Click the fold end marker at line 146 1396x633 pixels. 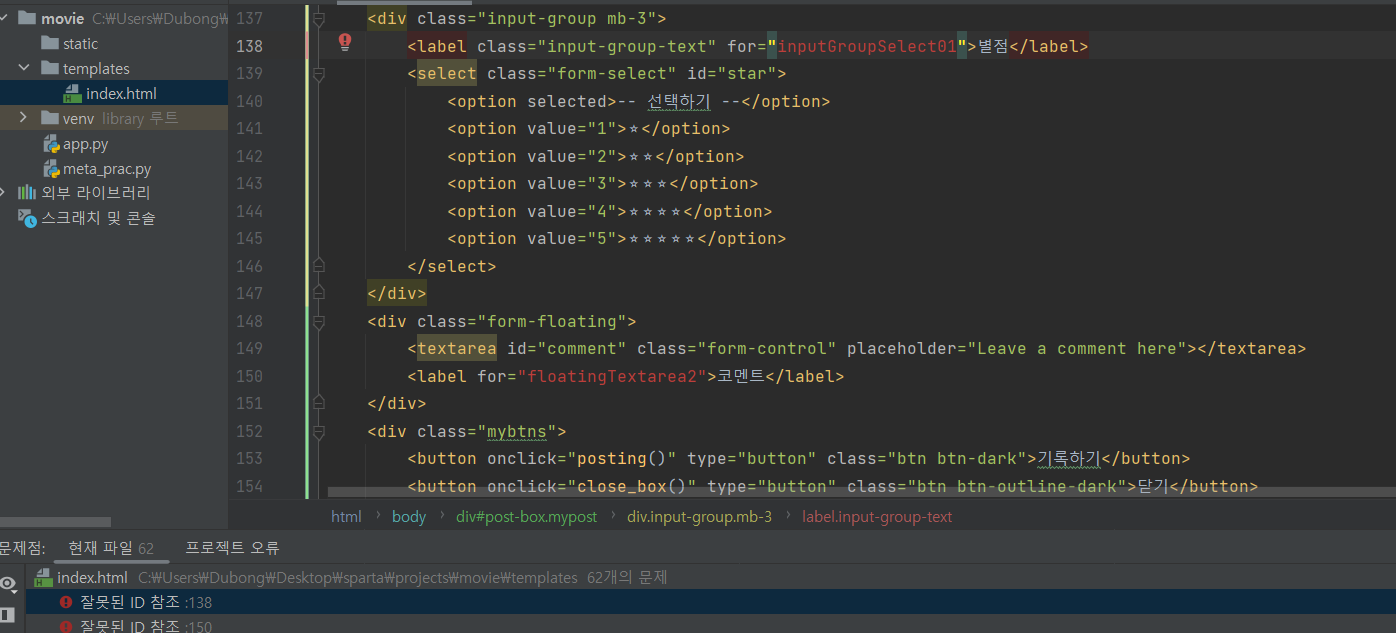coord(319,266)
